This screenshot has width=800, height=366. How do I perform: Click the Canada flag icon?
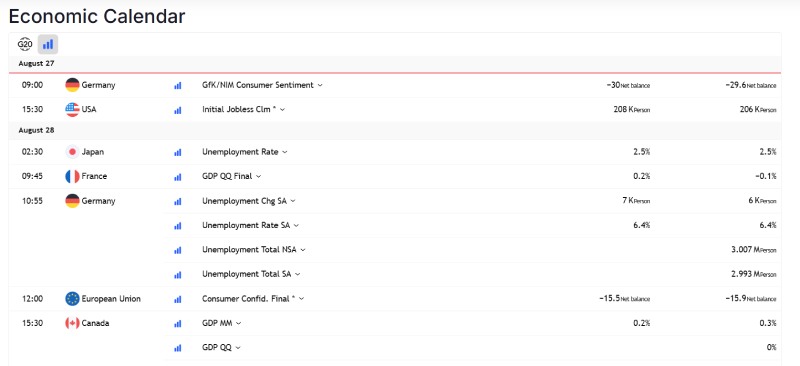coord(72,323)
